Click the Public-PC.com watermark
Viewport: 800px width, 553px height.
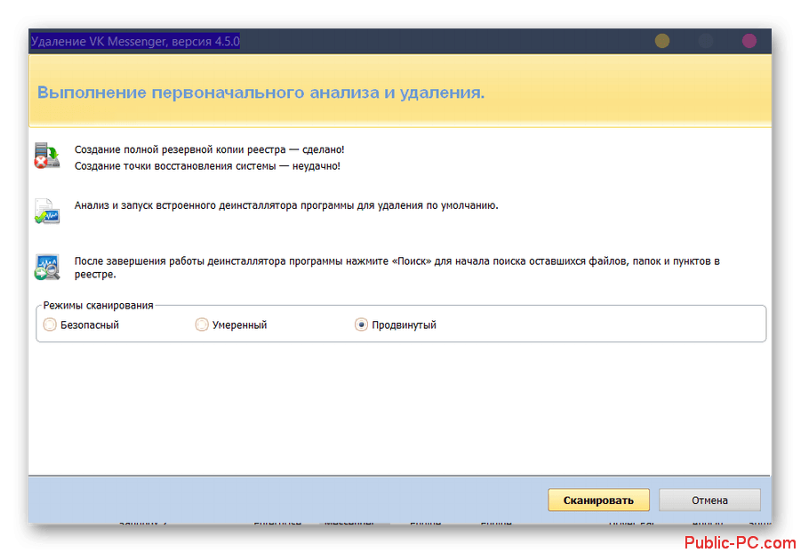point(740,541)
